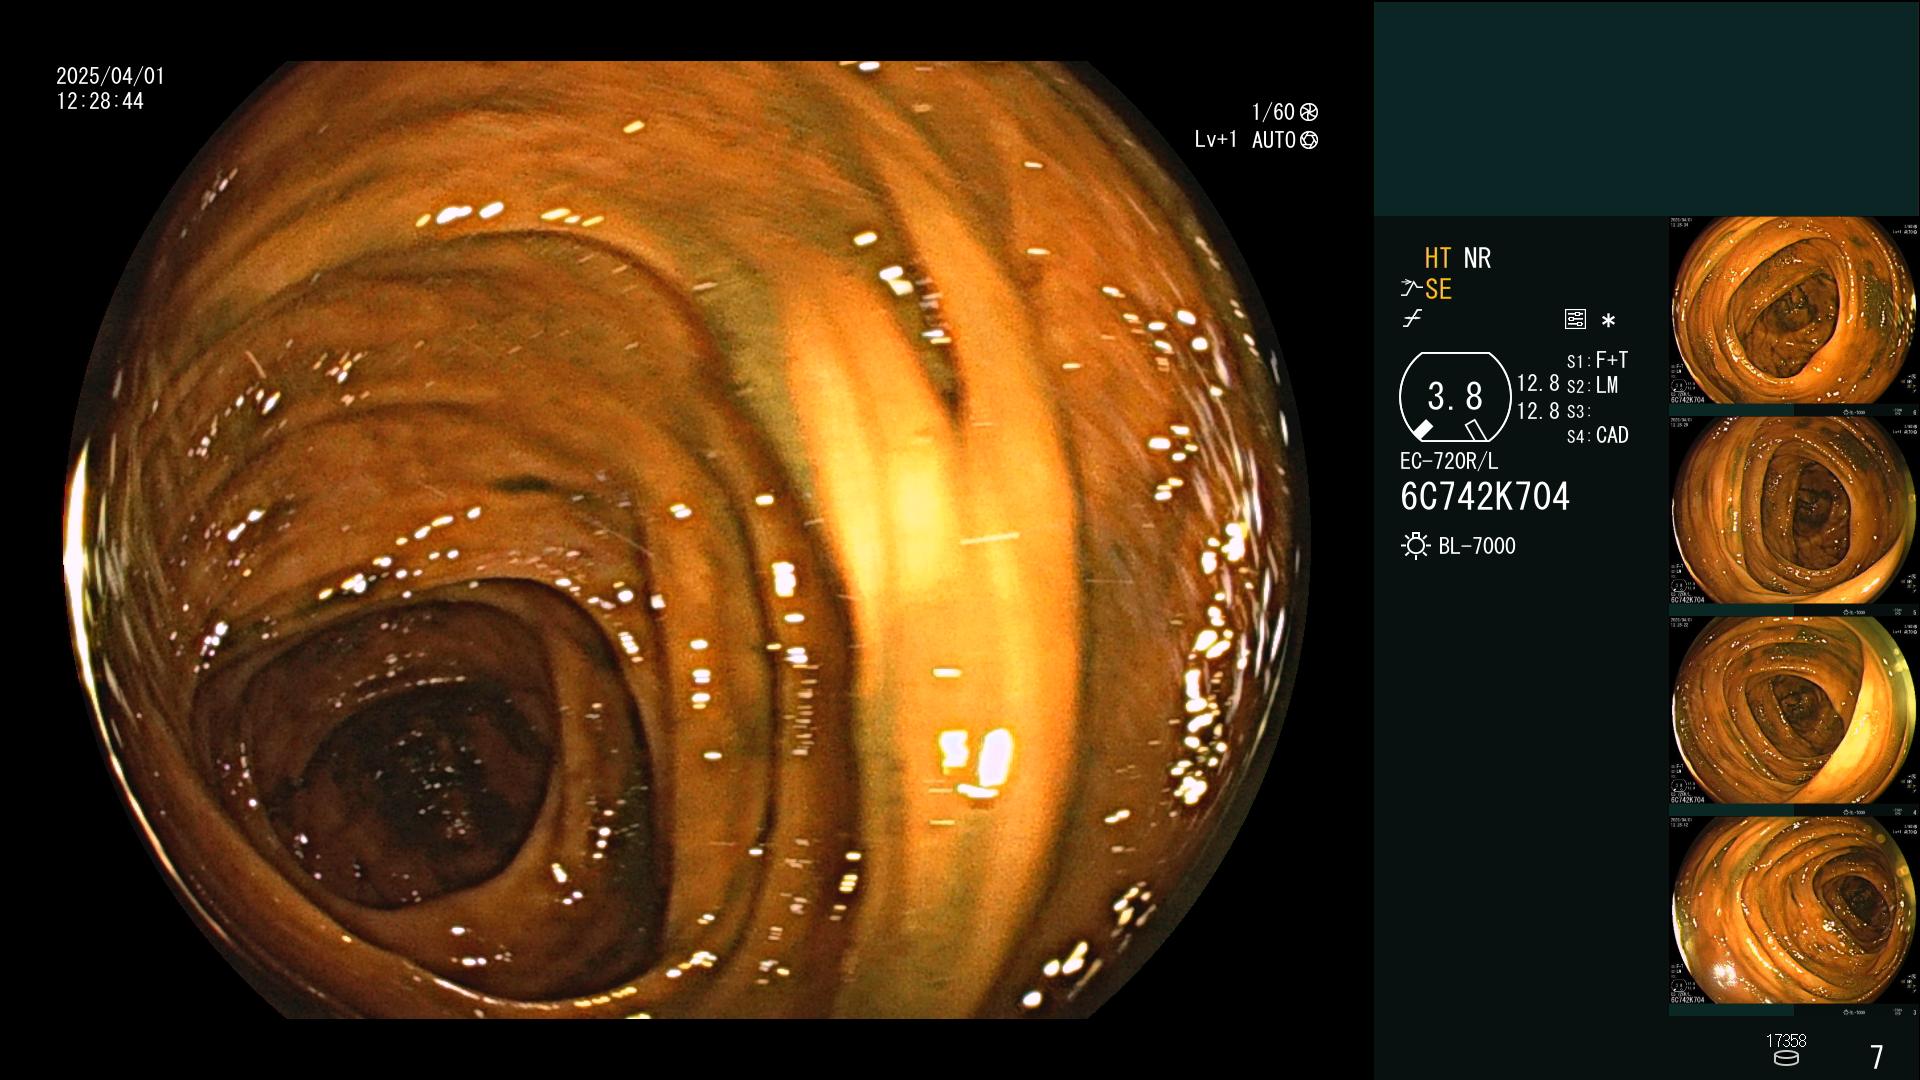The image size is (1920, 1080).
Task: Click the upper 12.8 diameter value
Action: tap(1538, 384)
